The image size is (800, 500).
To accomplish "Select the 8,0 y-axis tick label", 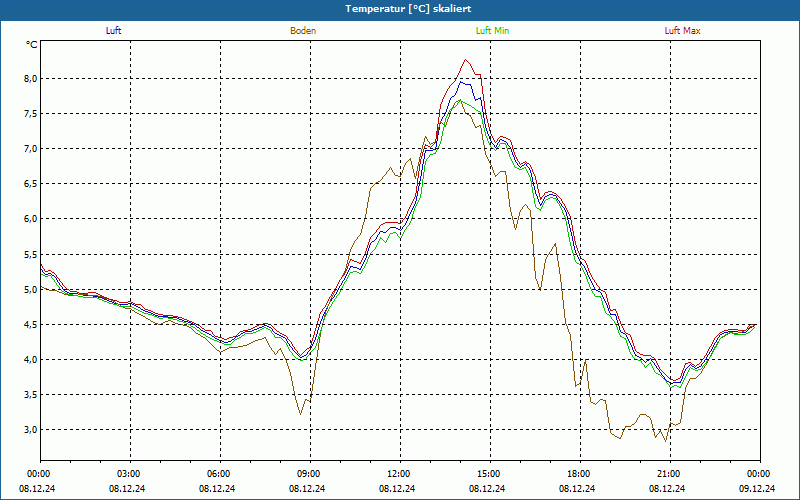I will [30, 79].
